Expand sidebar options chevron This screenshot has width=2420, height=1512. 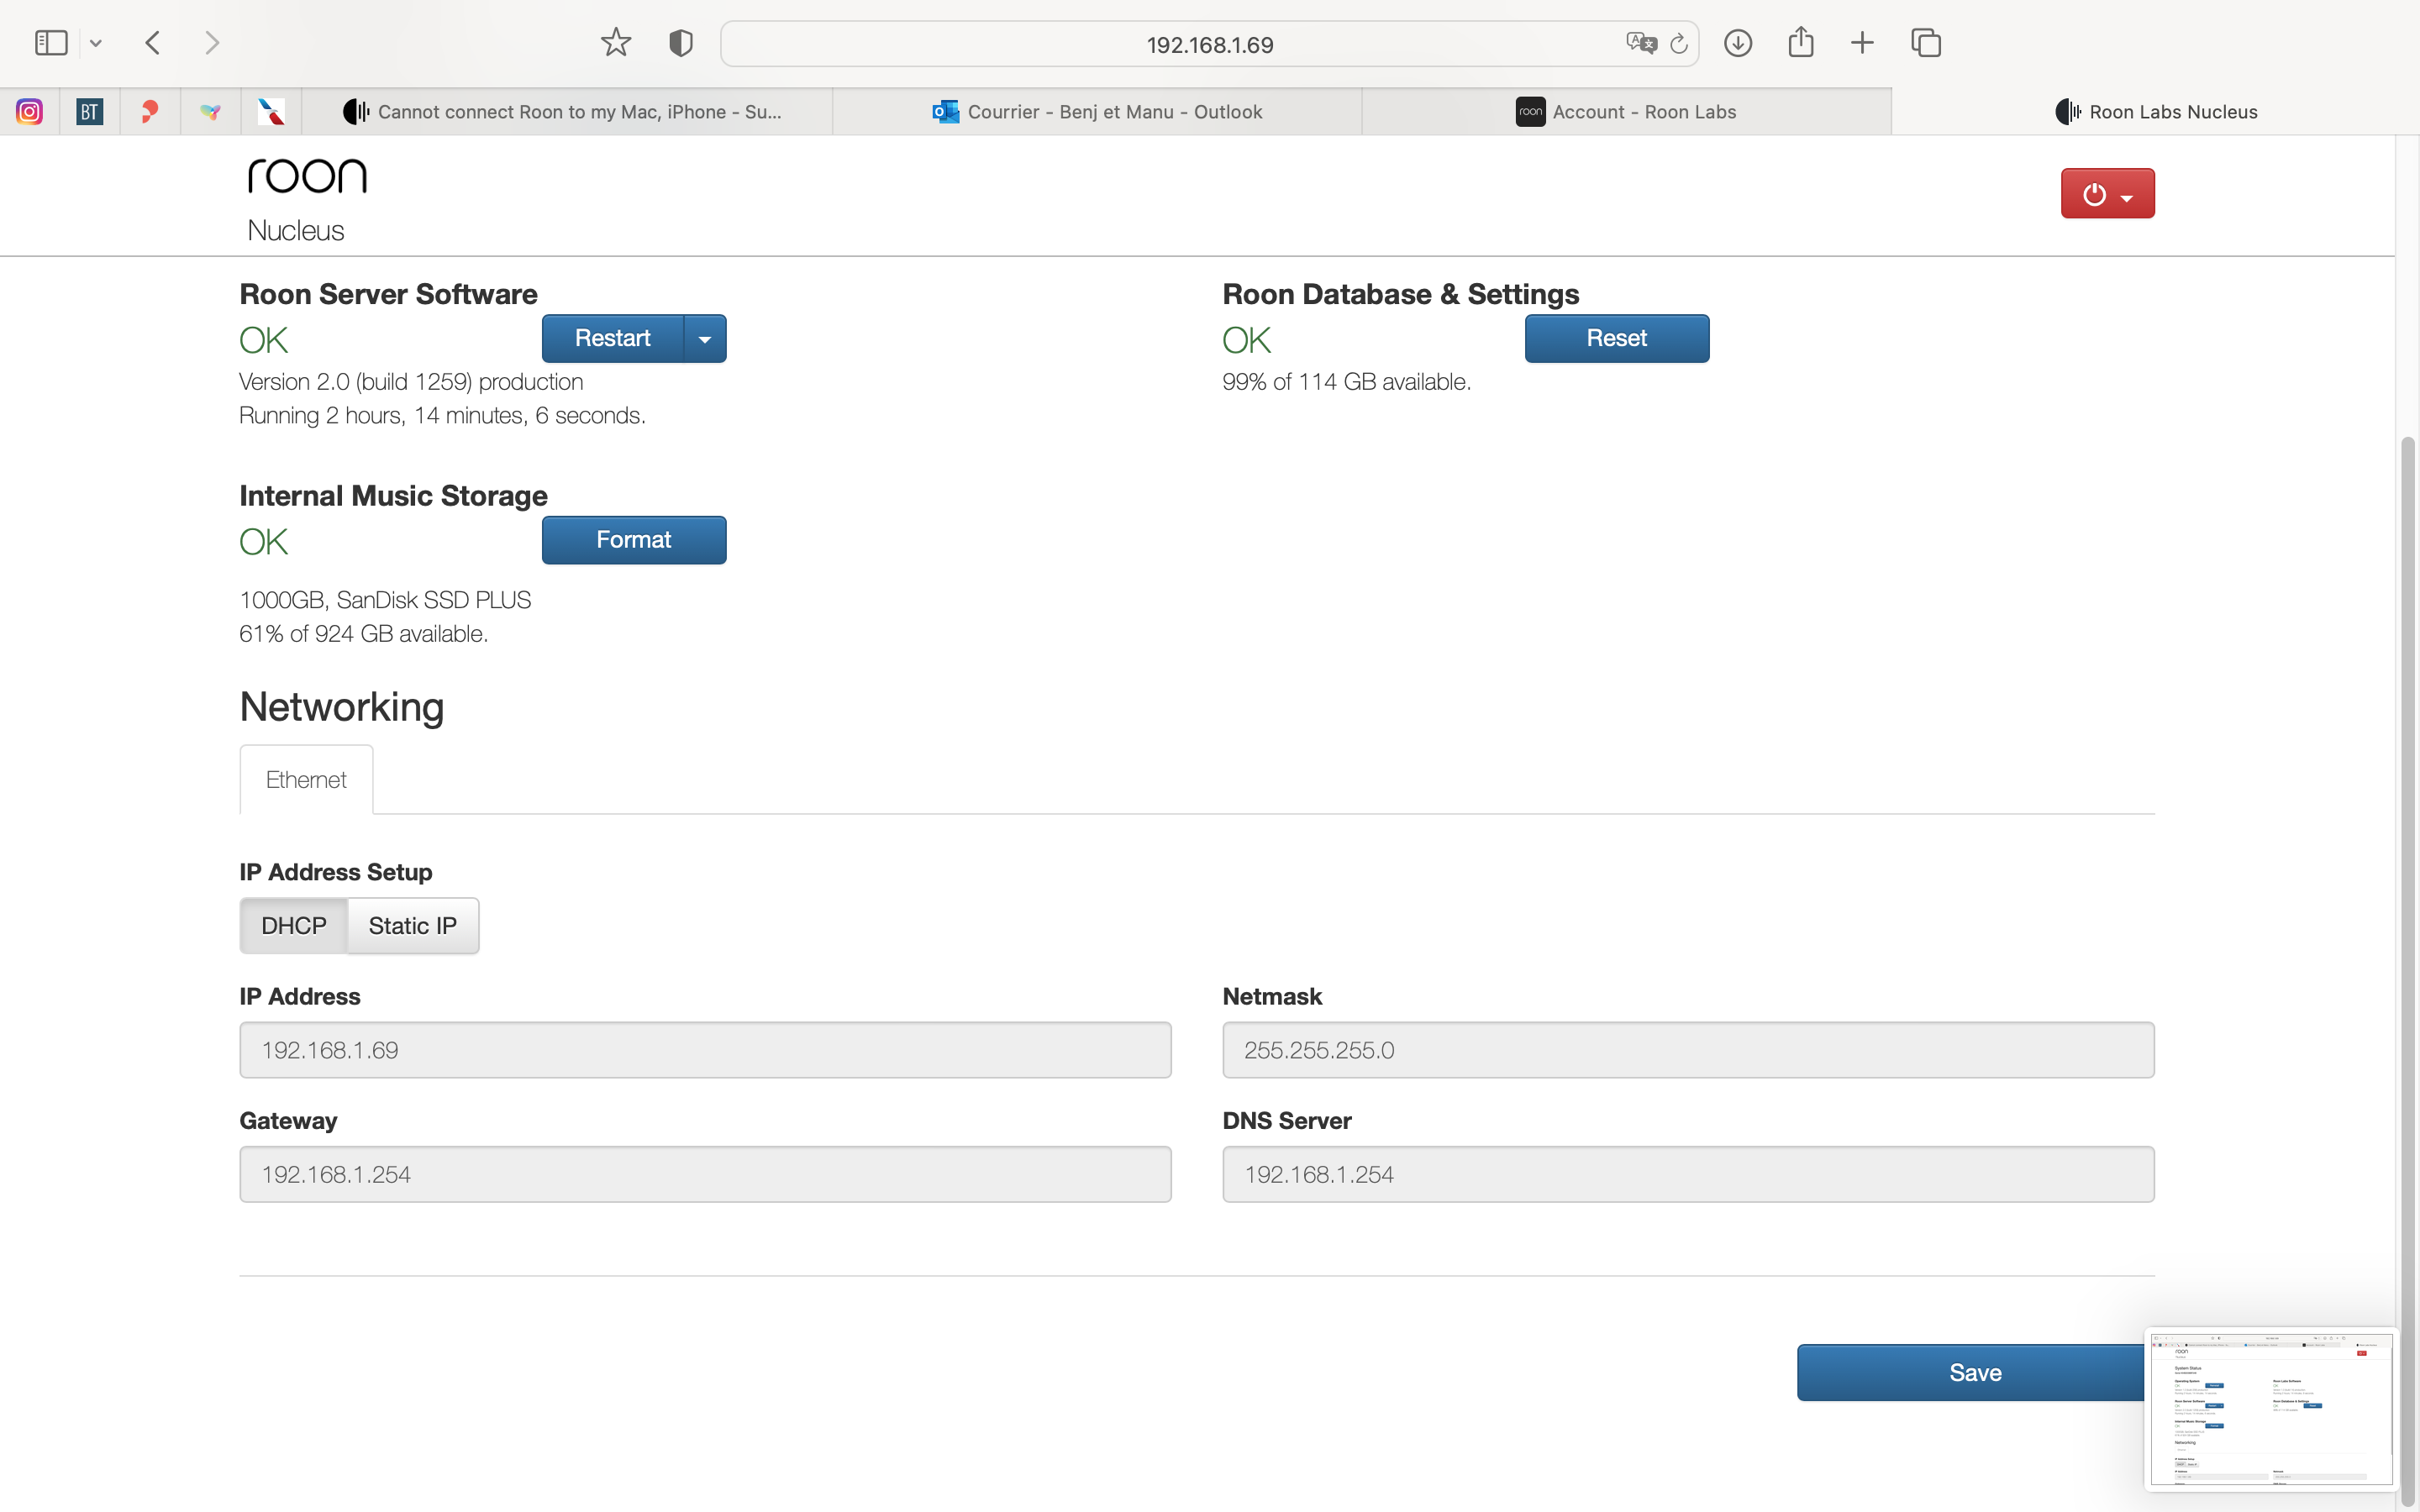tap(96, 43)
